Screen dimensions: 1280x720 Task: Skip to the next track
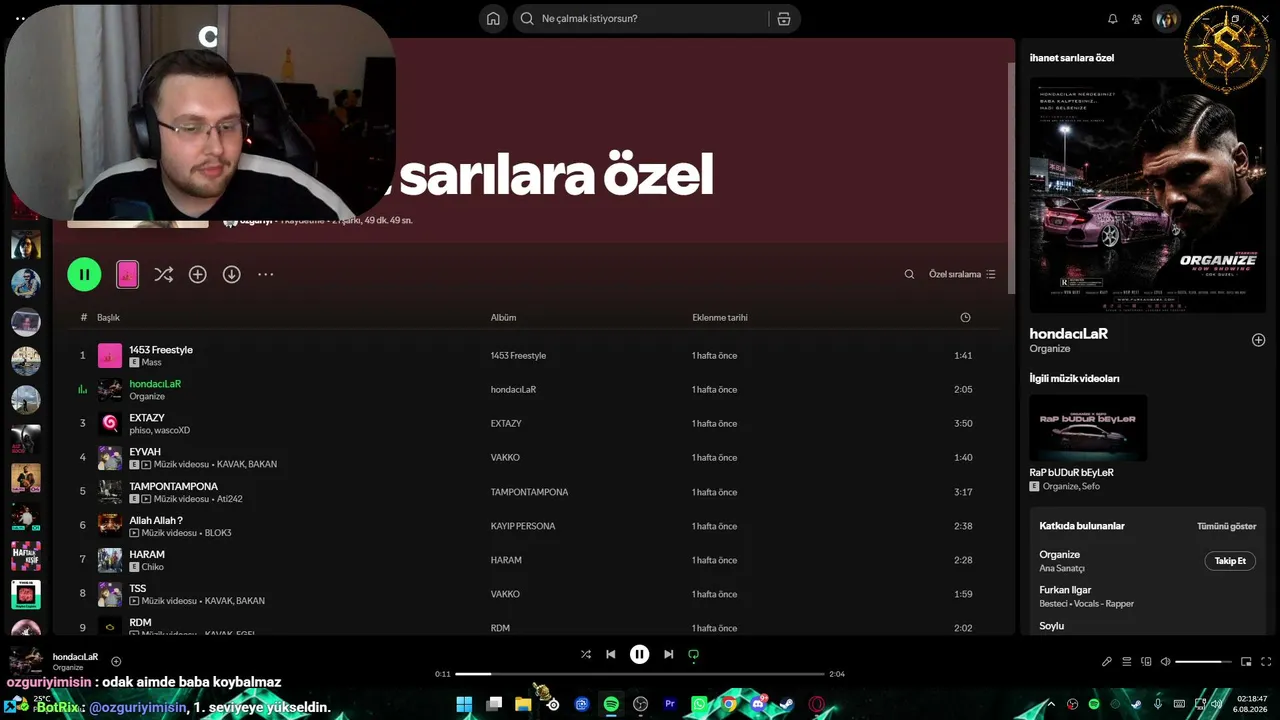coord(669,654)
